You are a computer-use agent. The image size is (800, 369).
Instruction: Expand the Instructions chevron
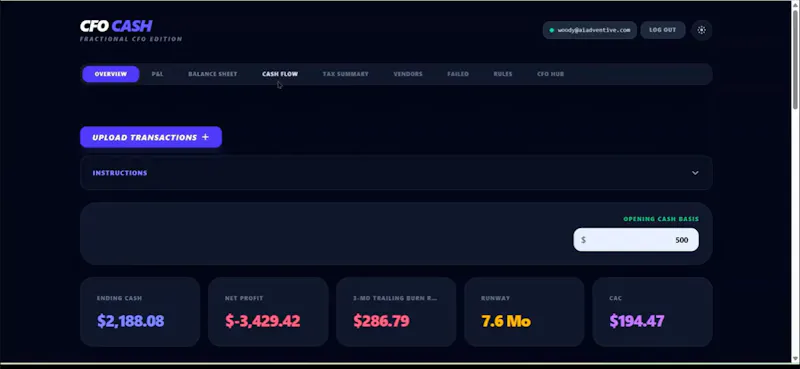[x=695, y=173]
